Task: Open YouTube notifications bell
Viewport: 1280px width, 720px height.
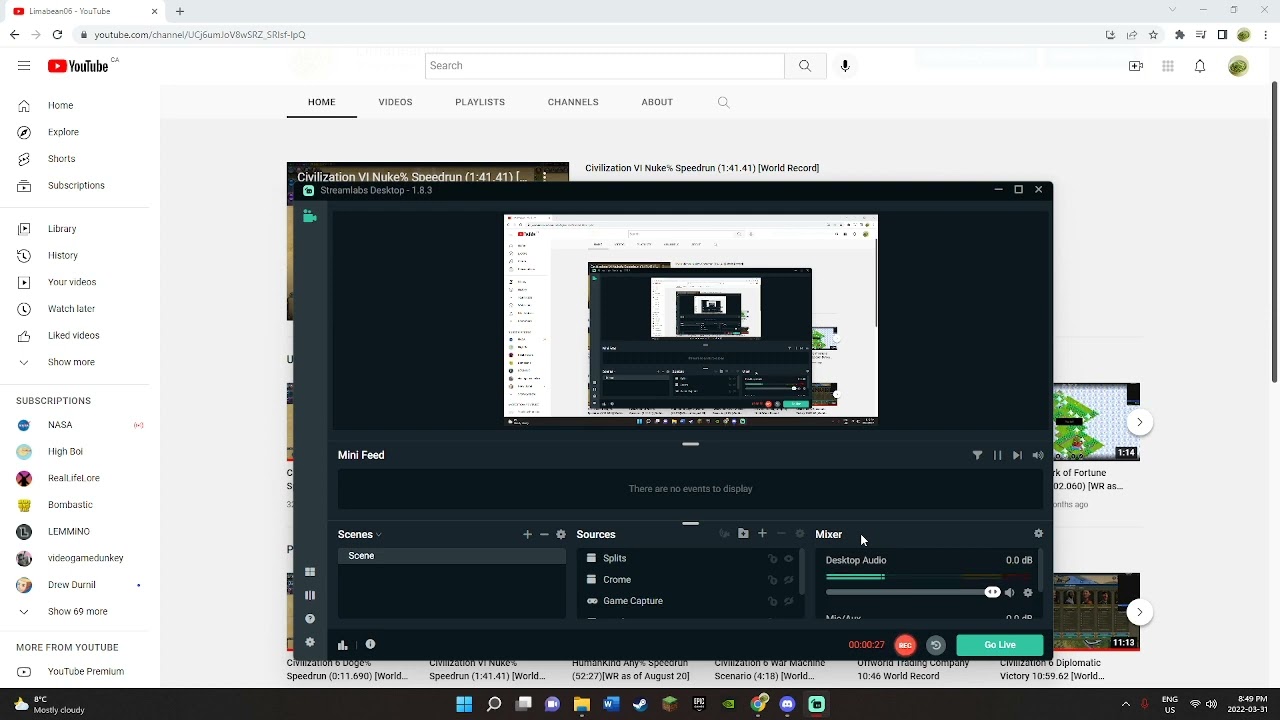Action: 1200,66
